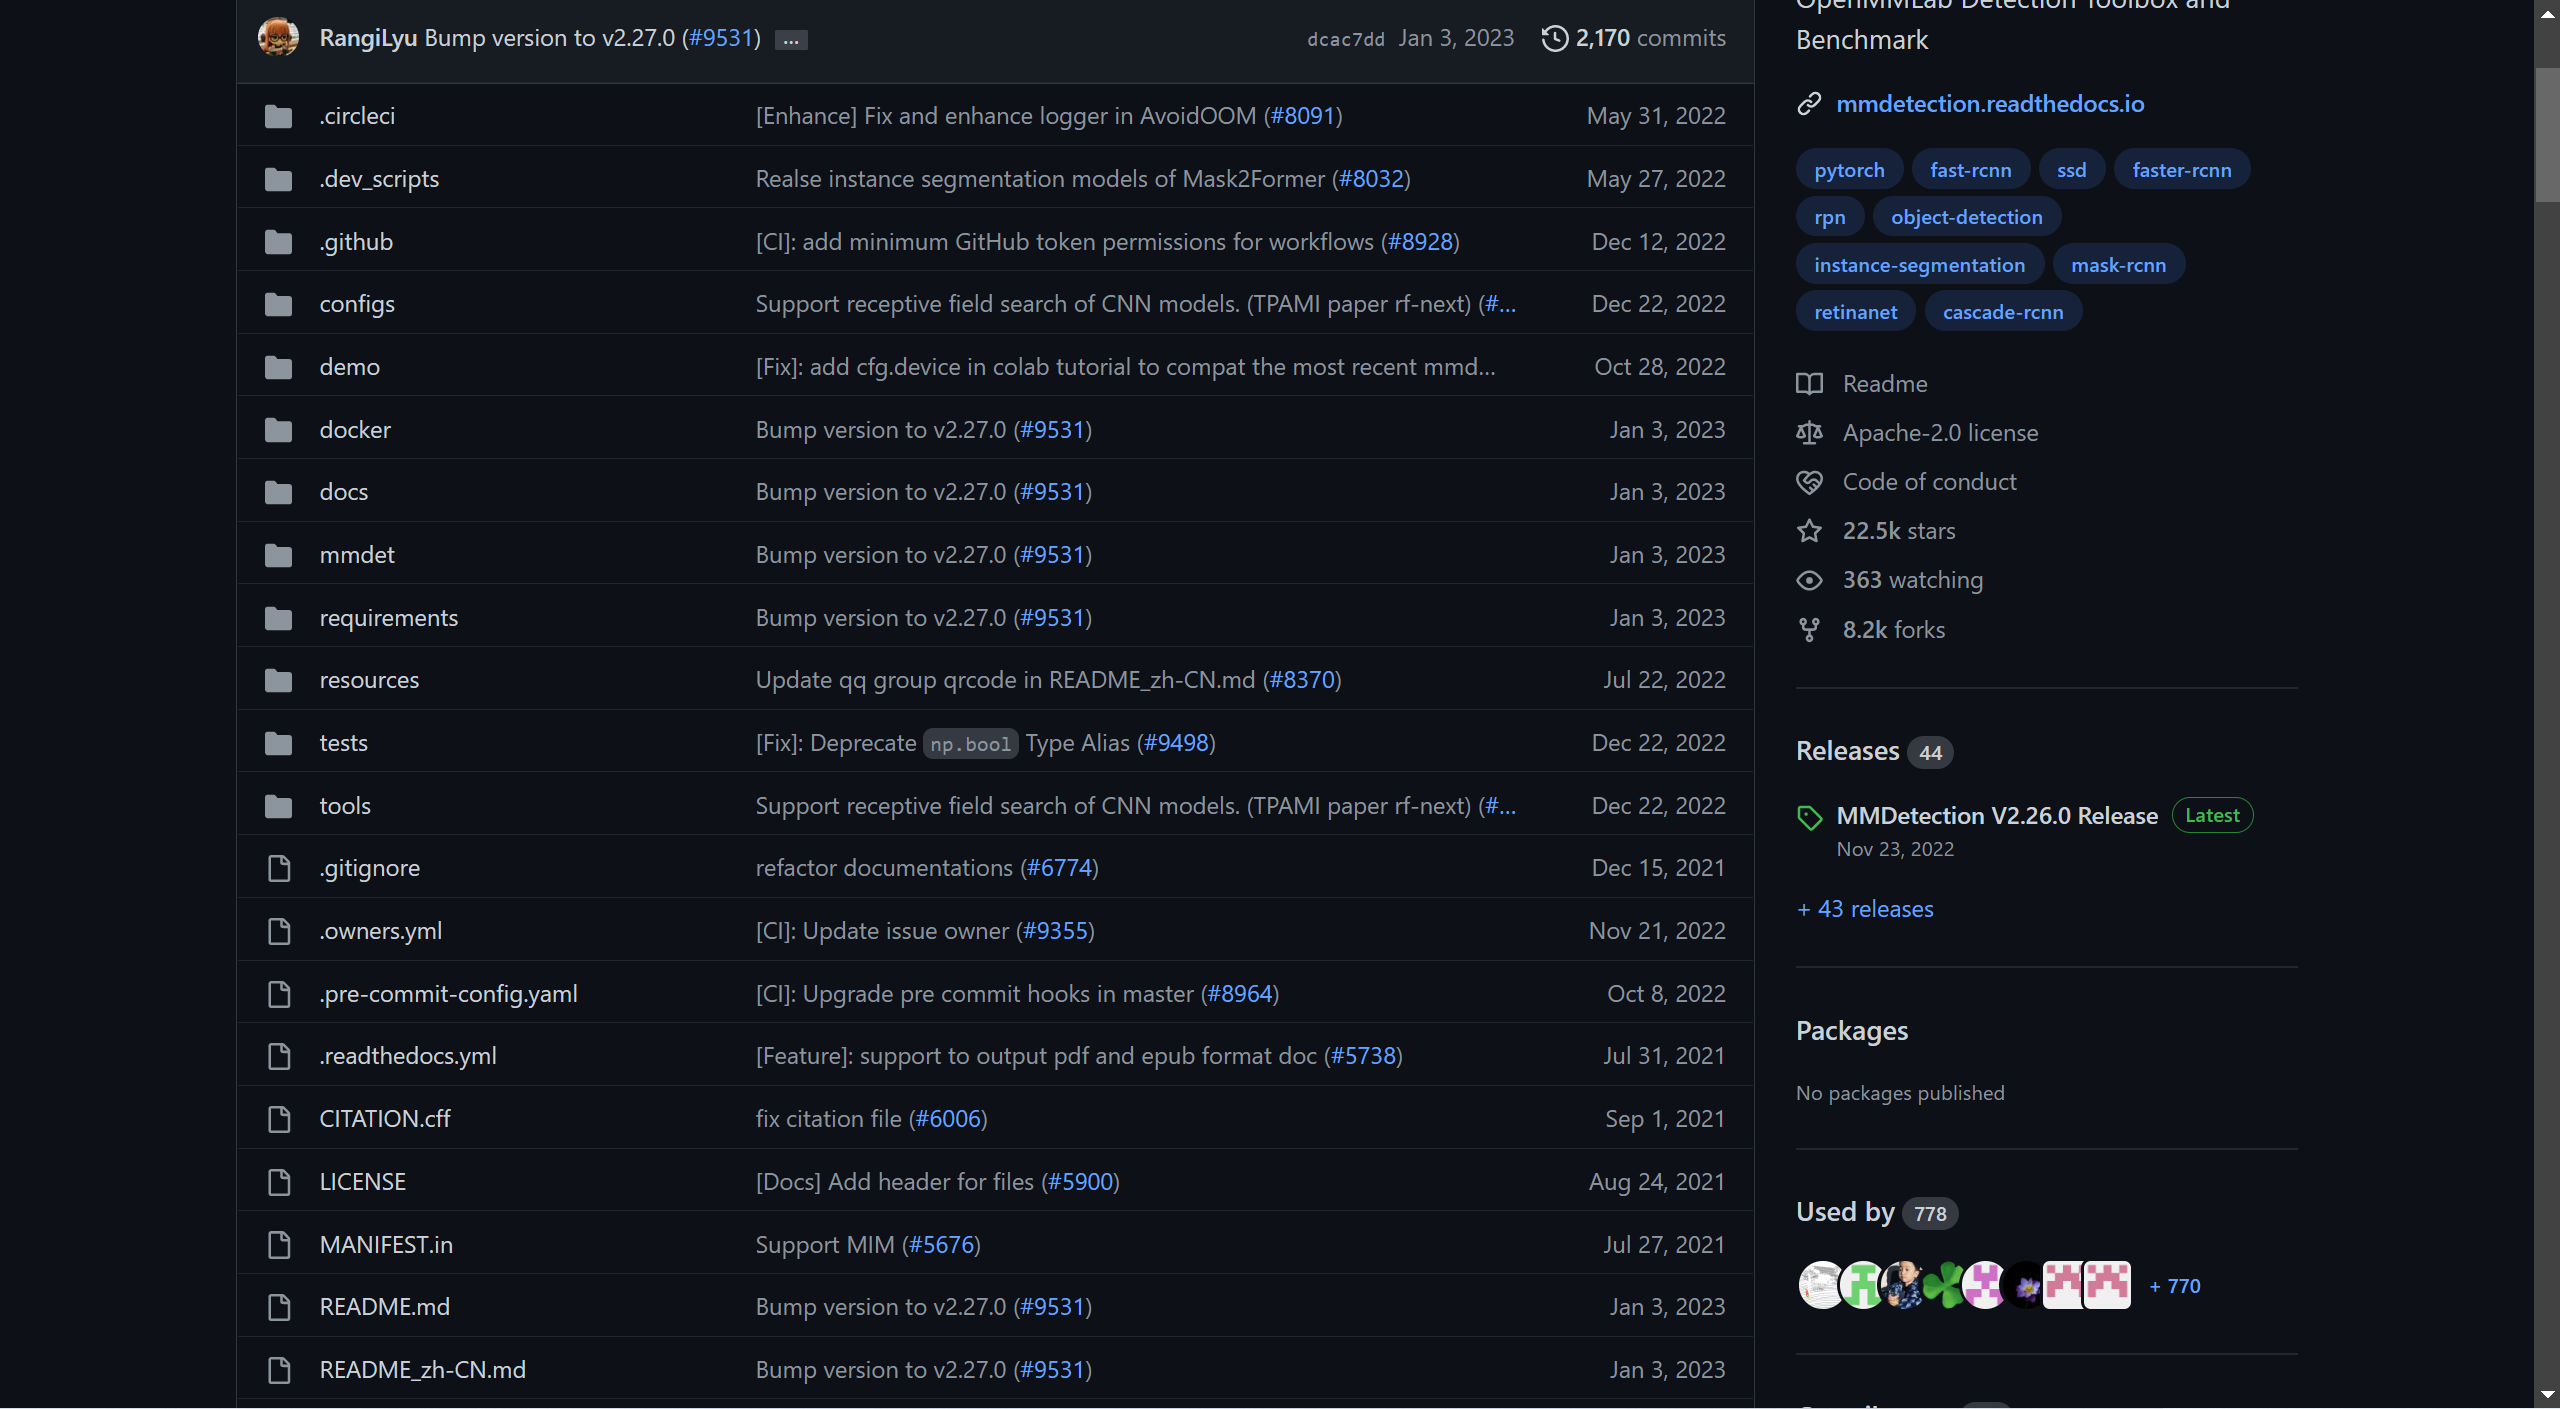Open the Packages heading link
The height and width of the screenshot is (1409, 2560).
coord(1852,1031)
